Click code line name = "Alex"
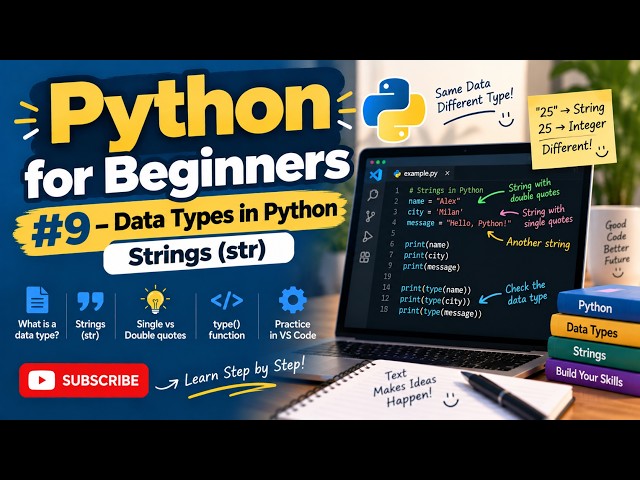 [434, 201]
